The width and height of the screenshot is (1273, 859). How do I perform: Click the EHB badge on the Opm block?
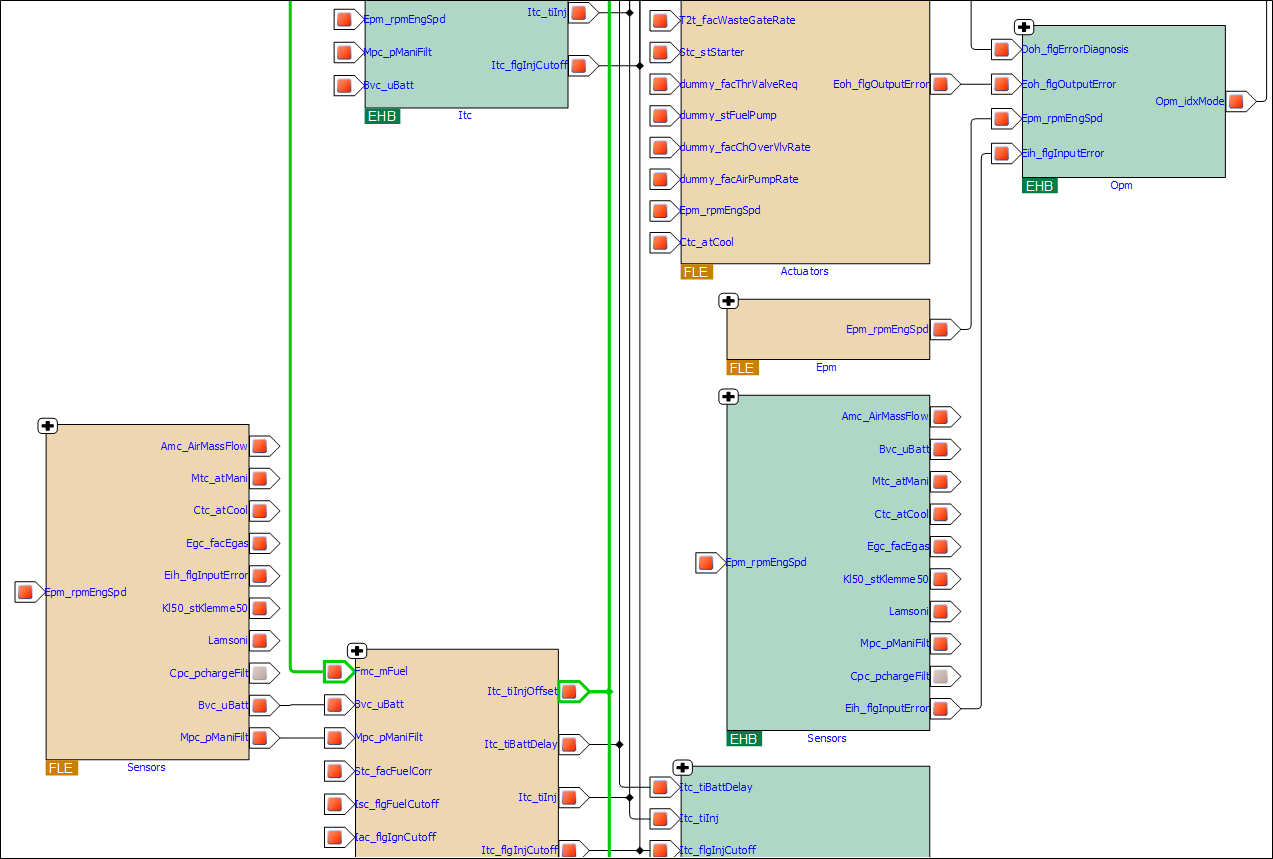coord(1039,185)
